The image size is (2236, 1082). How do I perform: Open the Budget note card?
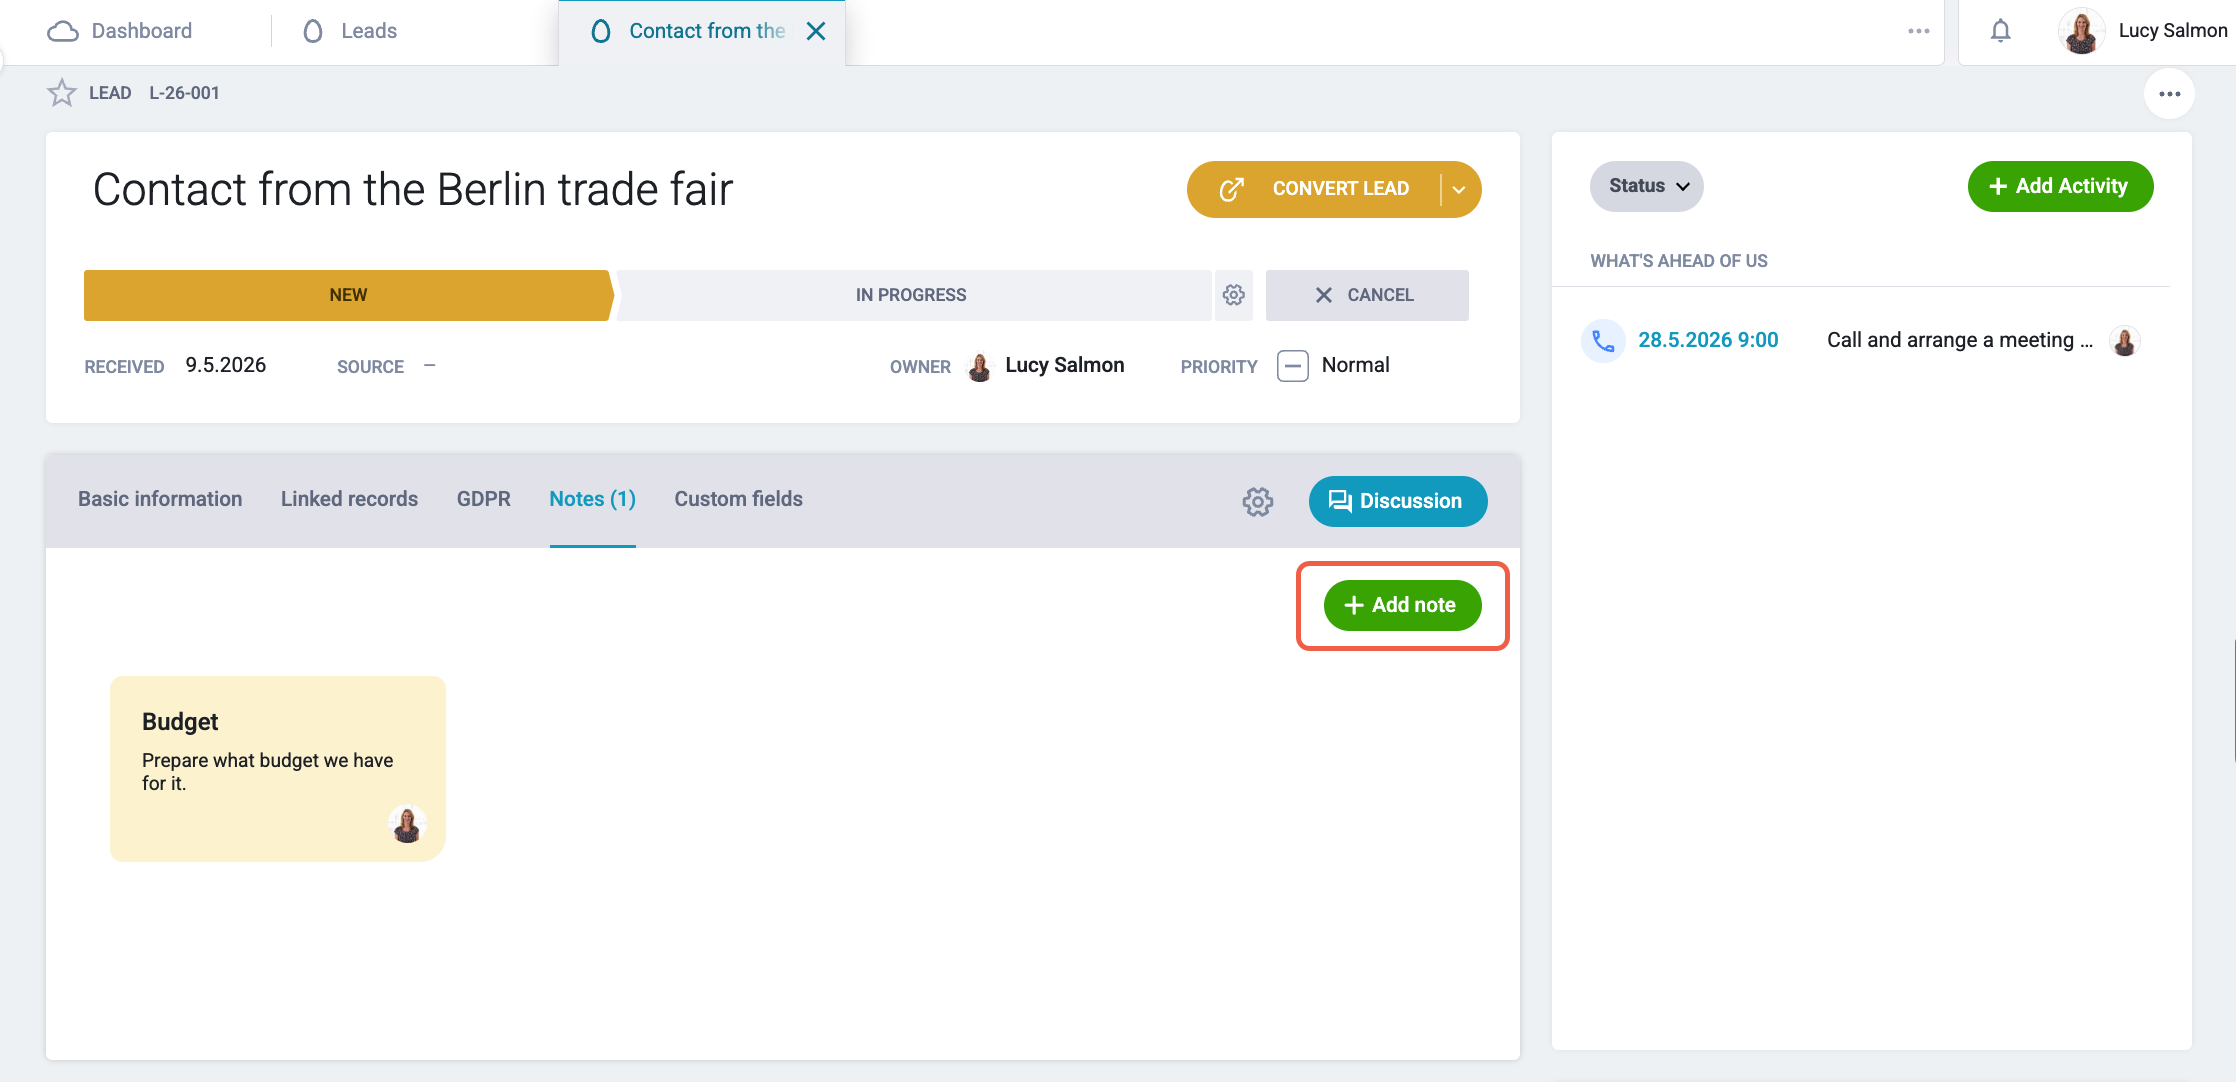coord(277,768)
